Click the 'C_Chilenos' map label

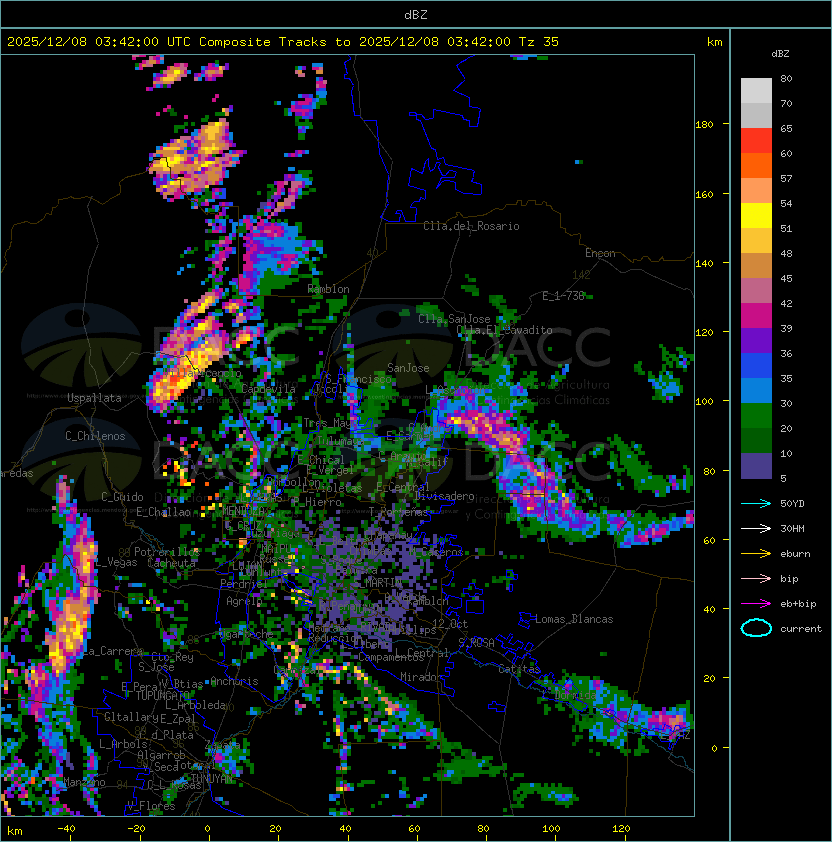click(x=95, y=436)
